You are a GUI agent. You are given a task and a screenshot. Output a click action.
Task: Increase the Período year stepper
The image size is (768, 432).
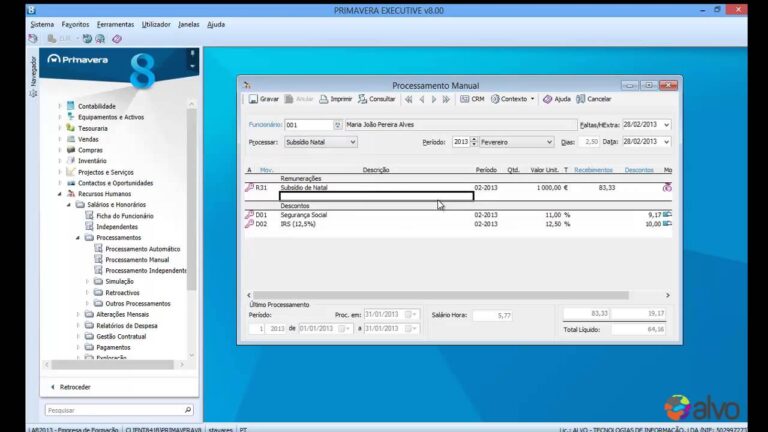pos(474,140)
